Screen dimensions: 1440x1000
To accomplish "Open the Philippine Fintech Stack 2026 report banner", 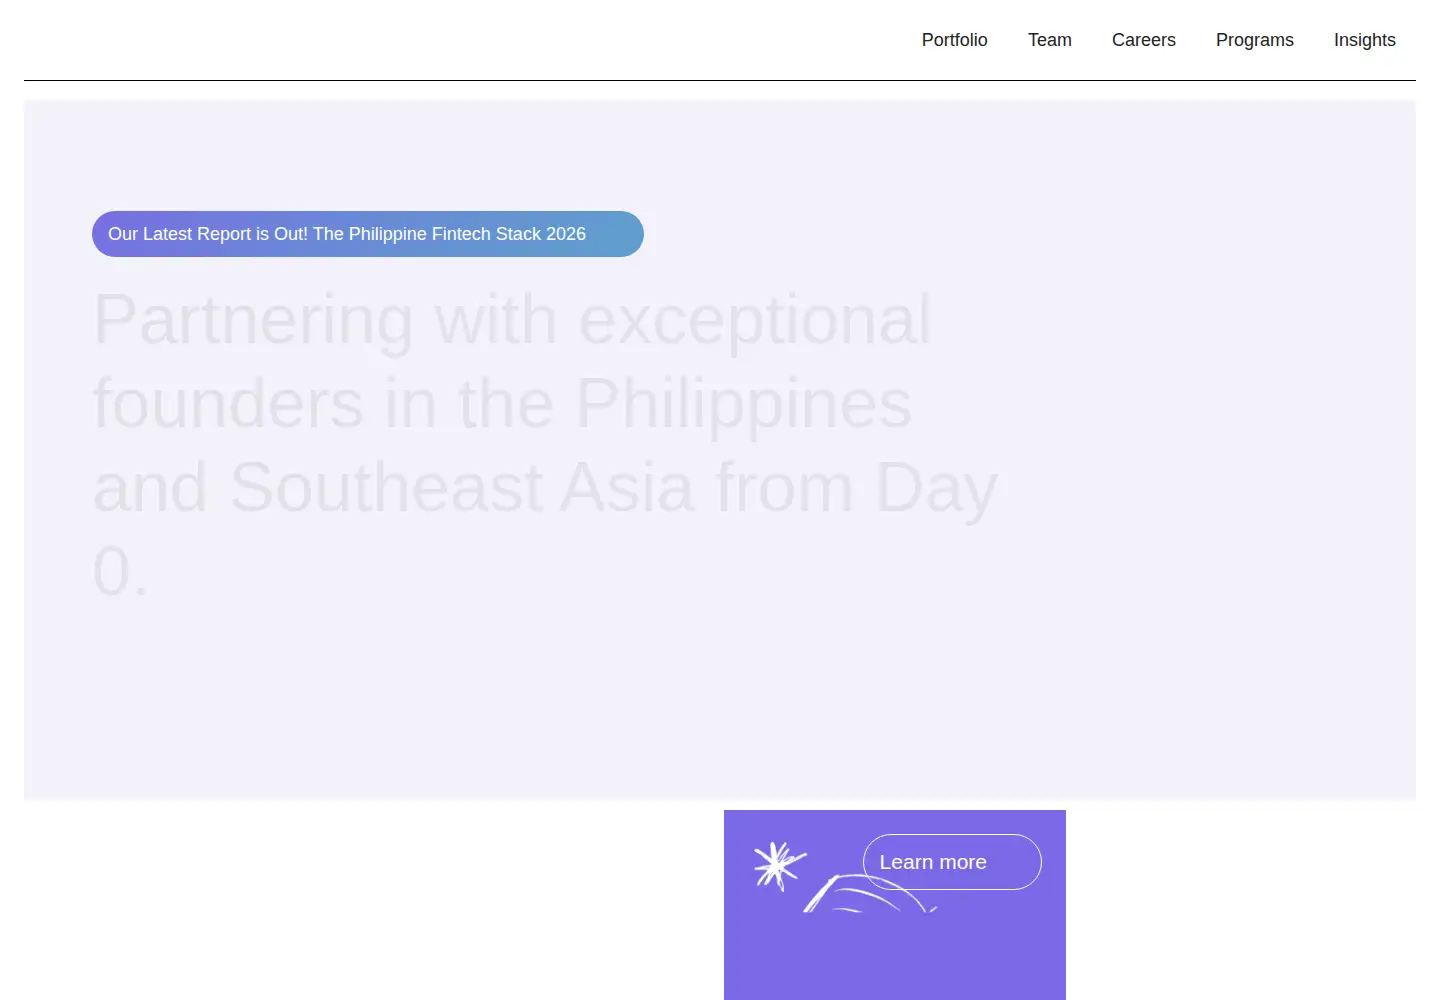I will coord(368,234).
